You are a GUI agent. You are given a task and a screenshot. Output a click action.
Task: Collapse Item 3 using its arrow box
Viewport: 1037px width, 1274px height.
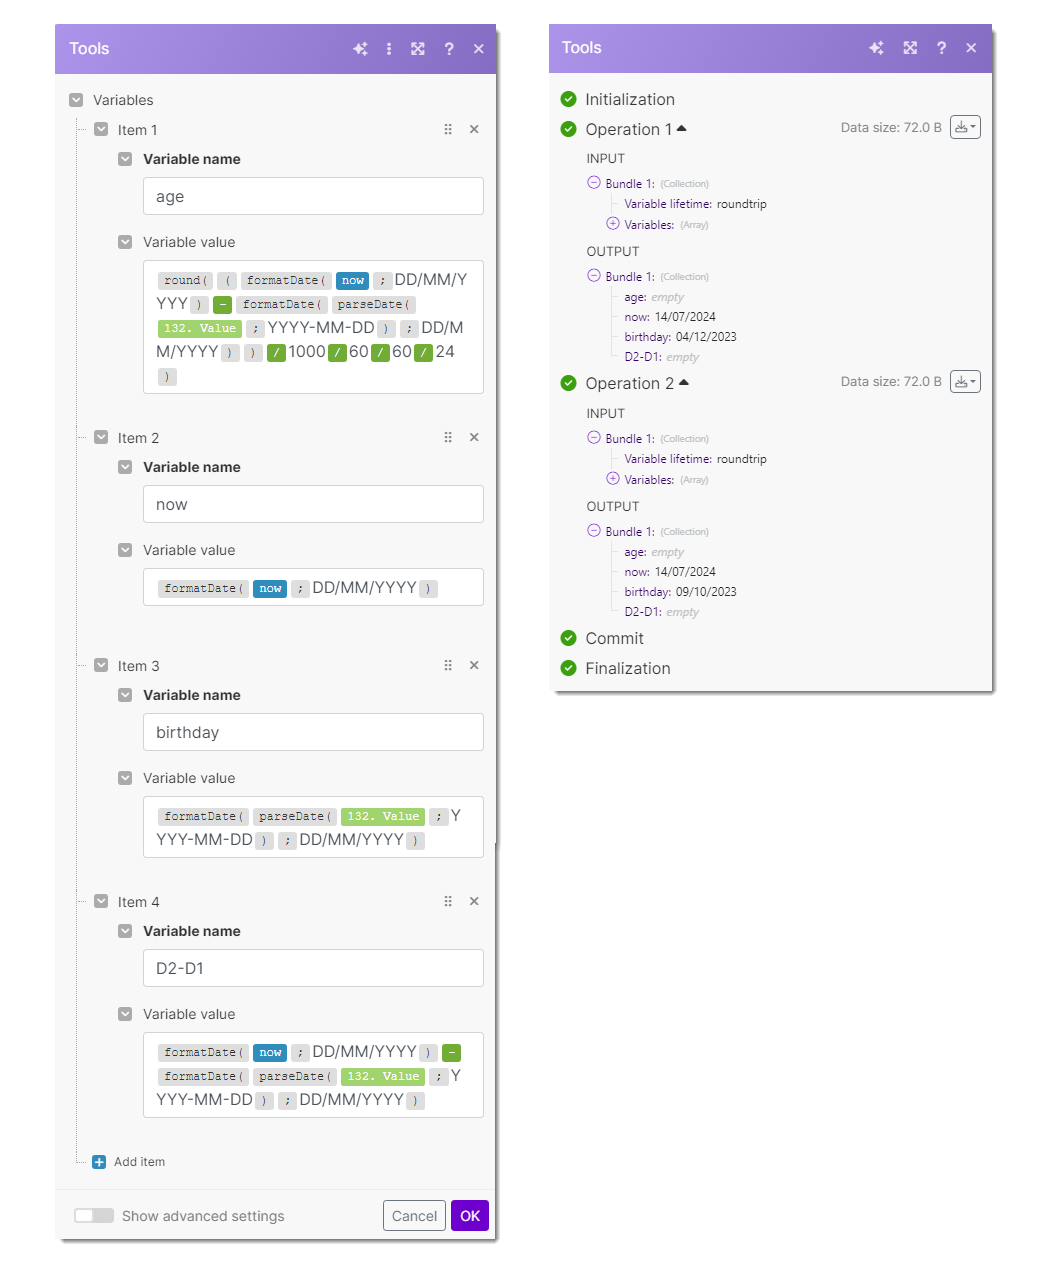101,666
